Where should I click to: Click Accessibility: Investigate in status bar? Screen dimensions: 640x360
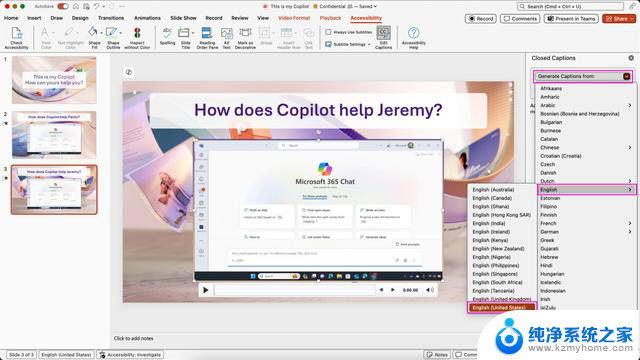point(131,355)
